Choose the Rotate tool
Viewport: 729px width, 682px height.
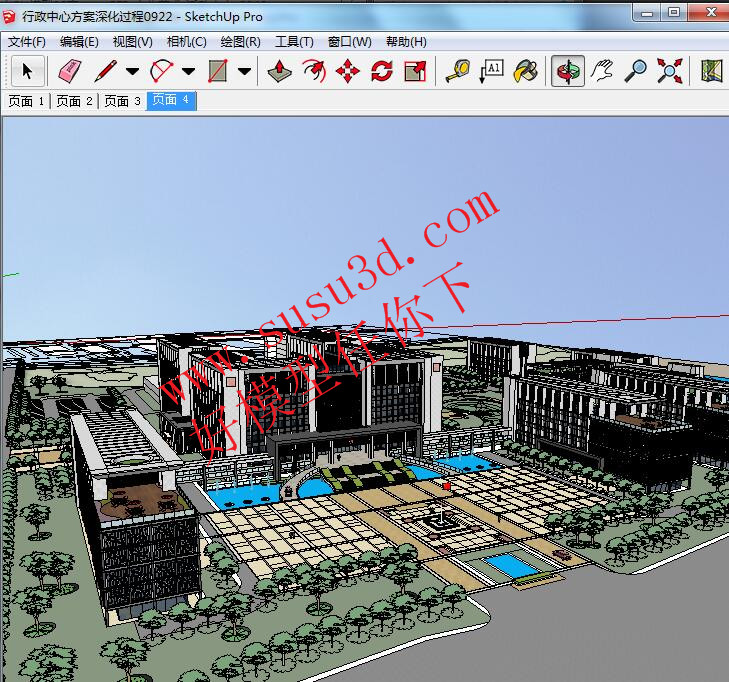click(x=382, y=72)
